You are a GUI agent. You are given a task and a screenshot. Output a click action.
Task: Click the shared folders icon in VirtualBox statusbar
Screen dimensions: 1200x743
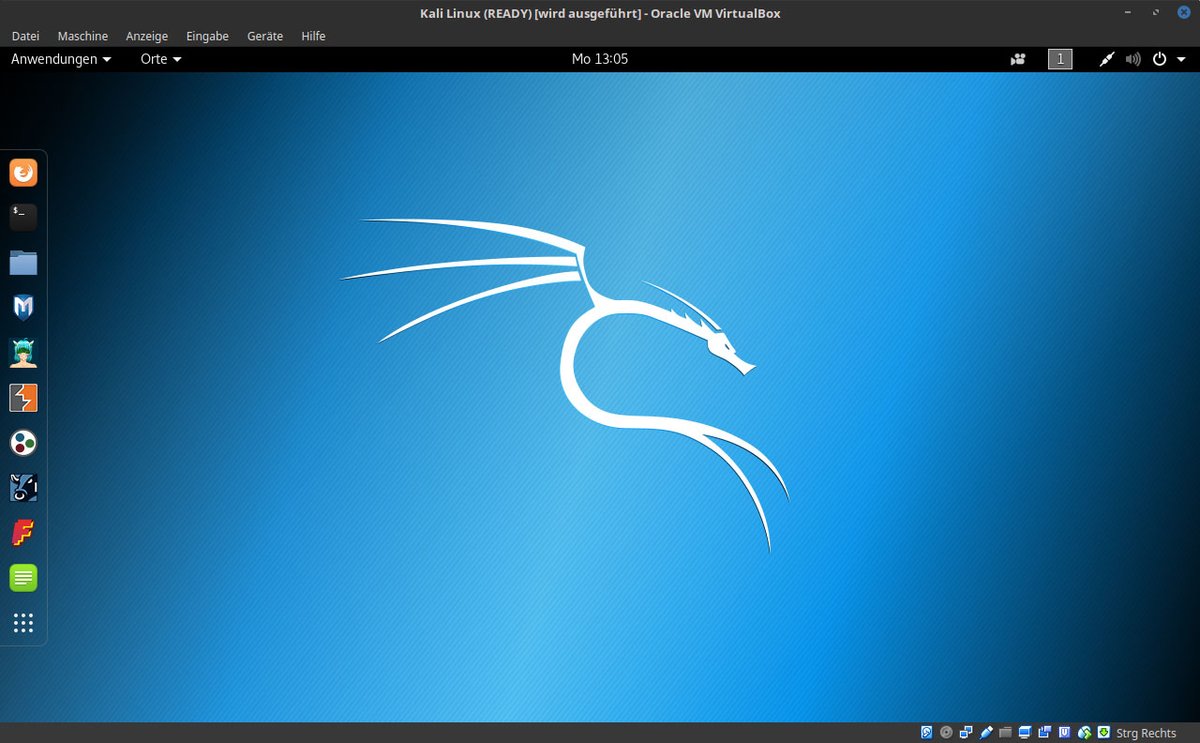tap(1004, 732)
